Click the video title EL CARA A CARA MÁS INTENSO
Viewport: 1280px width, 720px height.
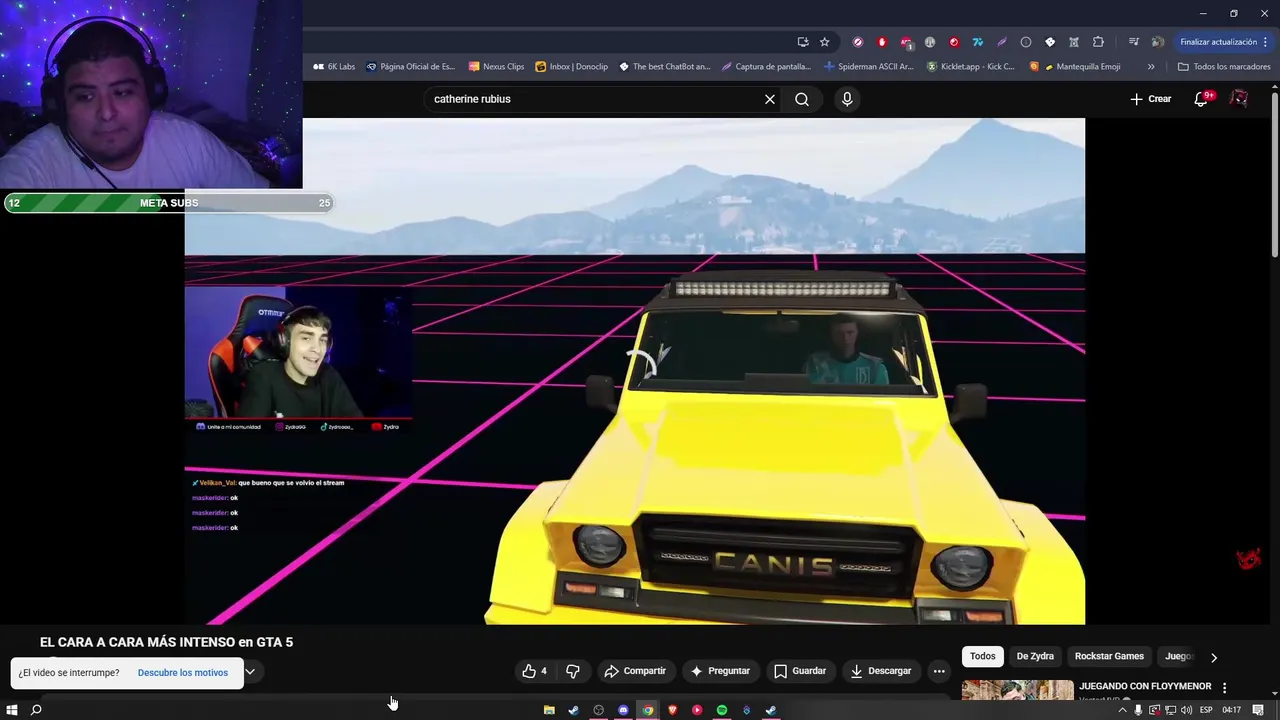coord(166,642)
